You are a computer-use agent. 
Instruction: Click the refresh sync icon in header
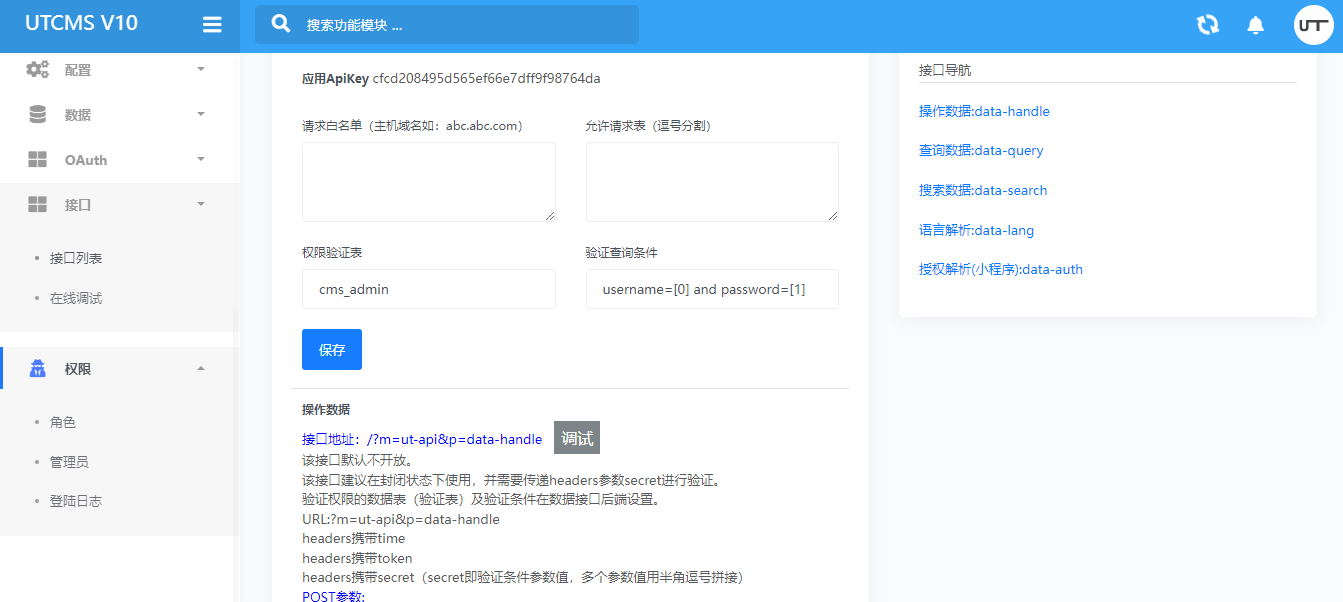(x=1207, y=25)
